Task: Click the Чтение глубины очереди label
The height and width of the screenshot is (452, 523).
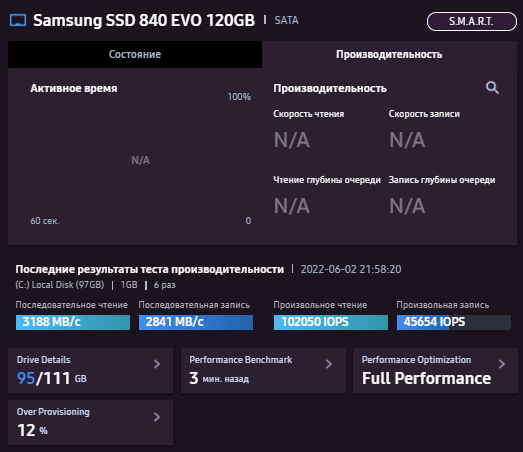Action: coord(327,180)
